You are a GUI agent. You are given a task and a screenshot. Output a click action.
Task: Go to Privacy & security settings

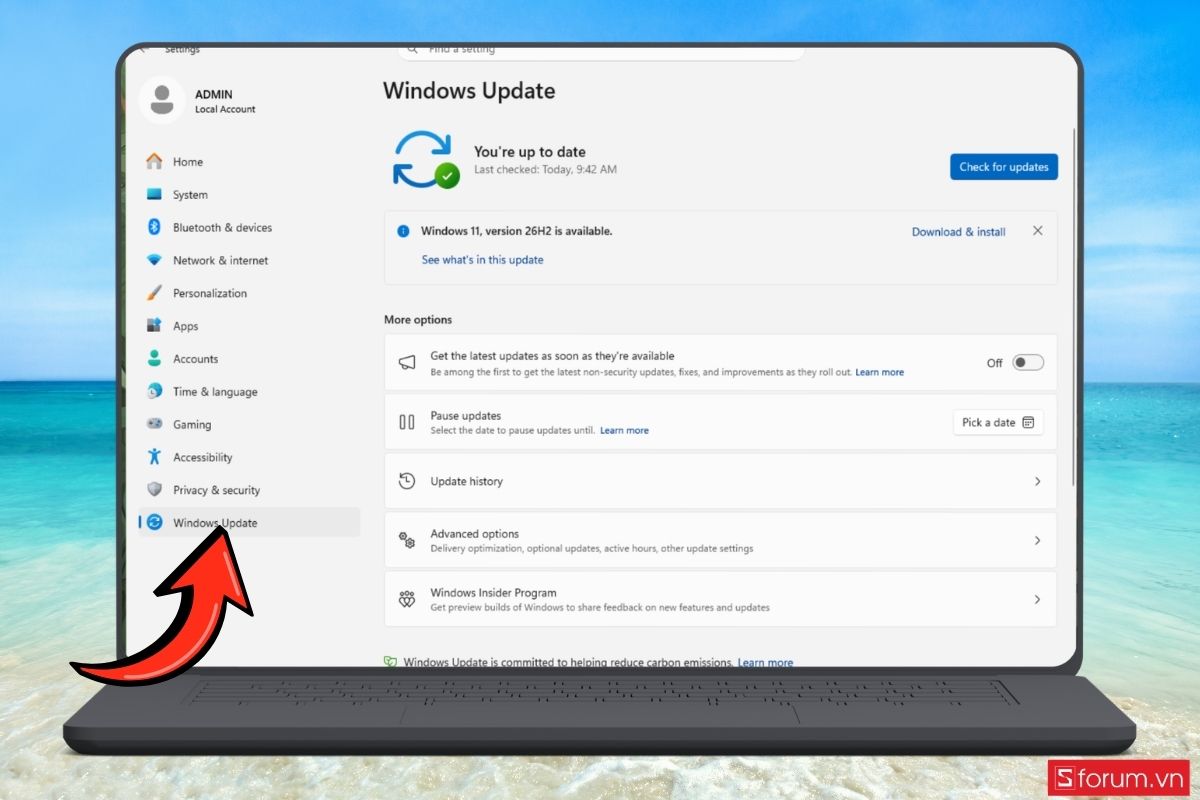click(249, 490)
